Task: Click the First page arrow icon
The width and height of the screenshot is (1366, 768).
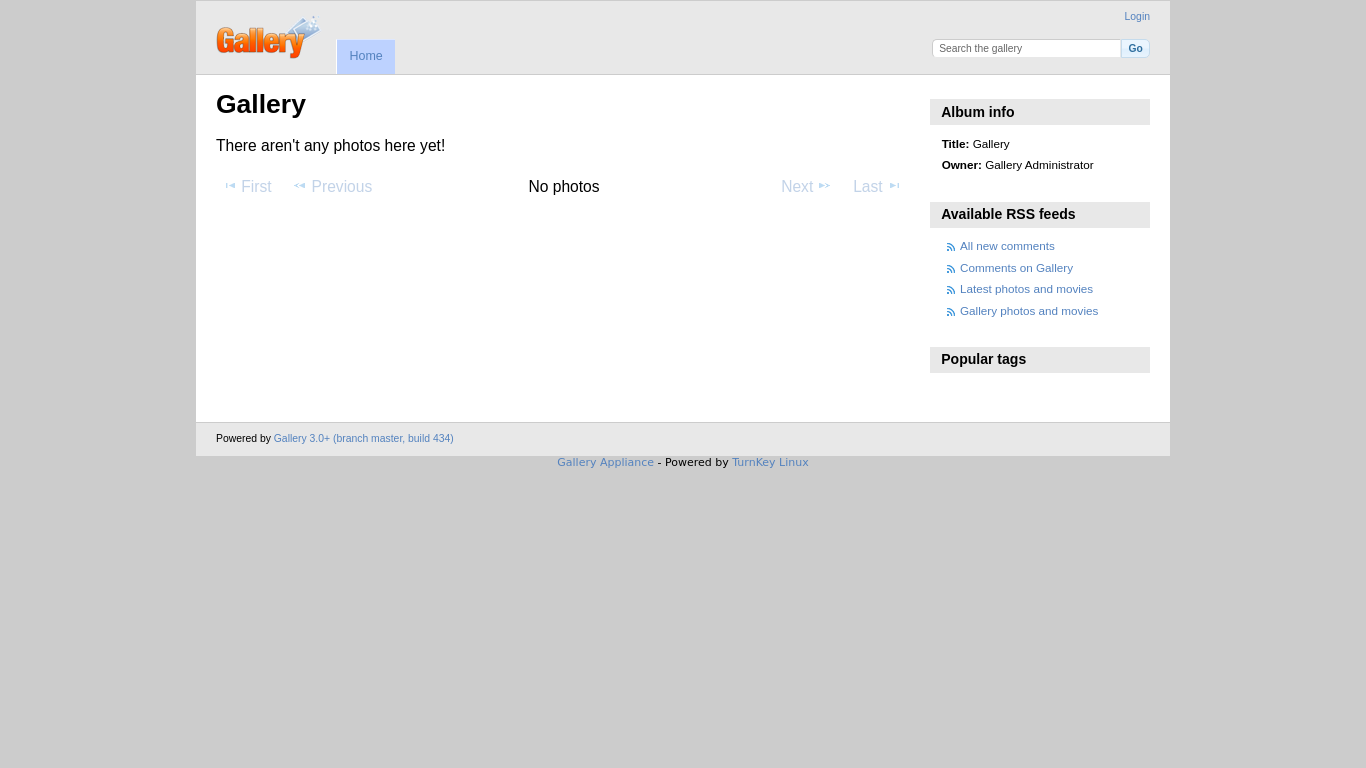Action: [230, 186]
